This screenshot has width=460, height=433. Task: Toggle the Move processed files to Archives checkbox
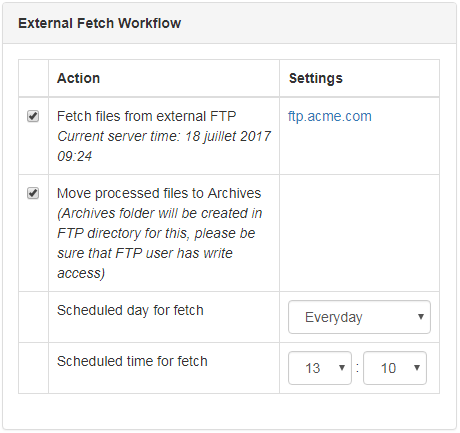33,193
